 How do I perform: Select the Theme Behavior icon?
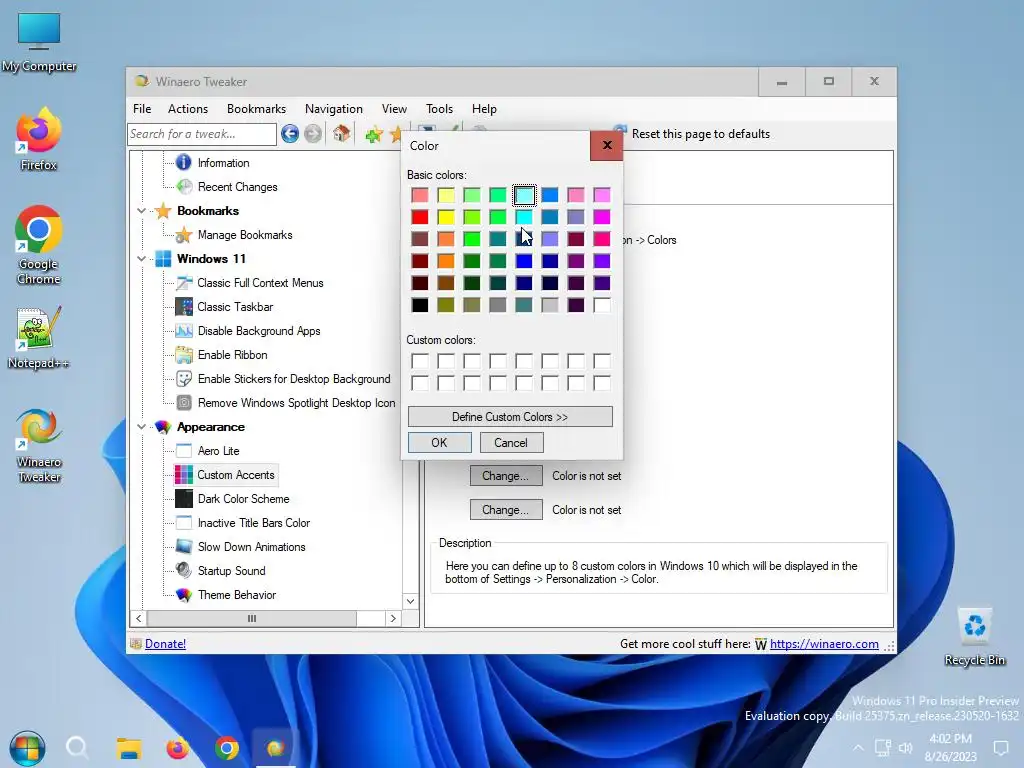click(184, 595)
